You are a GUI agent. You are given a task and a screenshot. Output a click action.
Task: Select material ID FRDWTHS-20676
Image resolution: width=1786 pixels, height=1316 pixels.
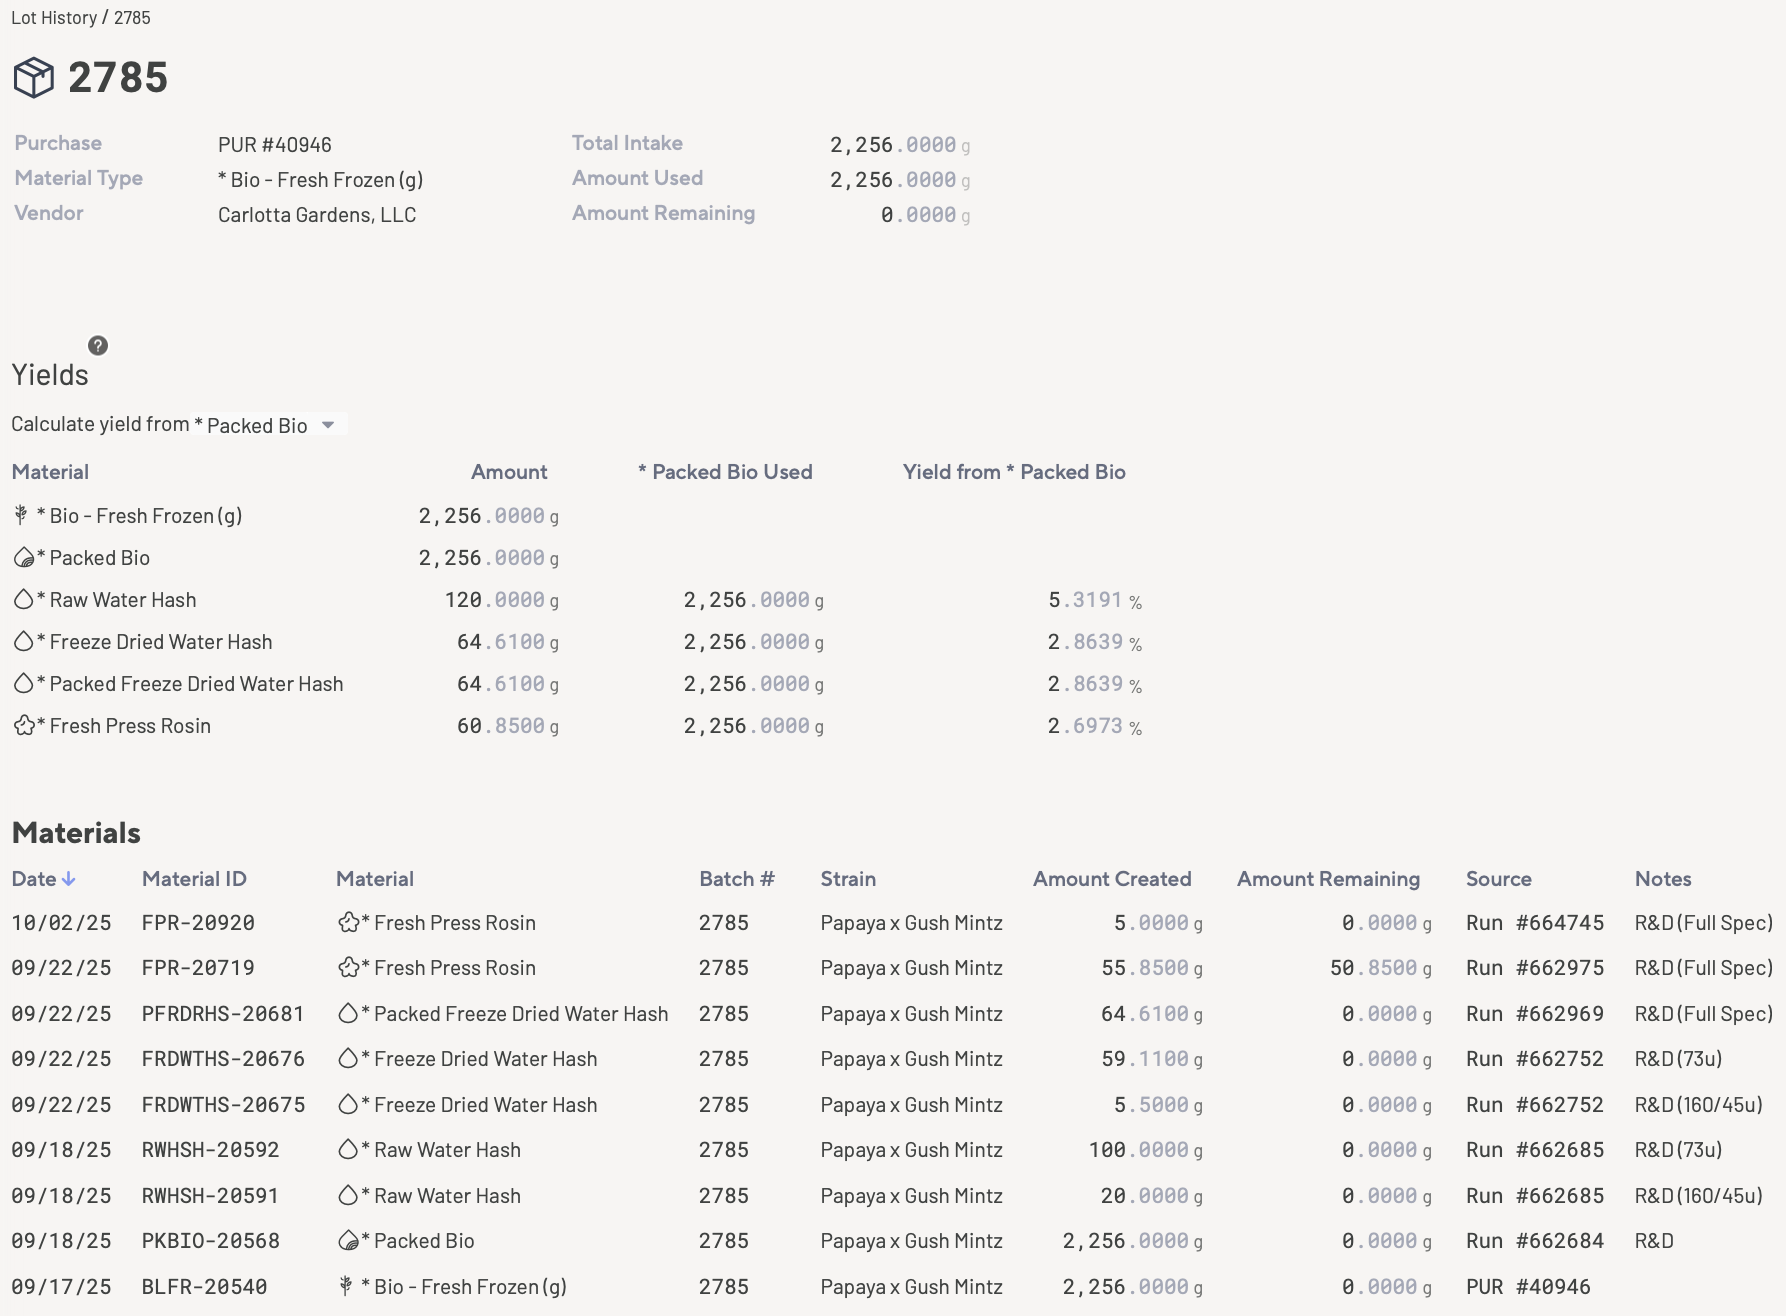(223, 1059)
